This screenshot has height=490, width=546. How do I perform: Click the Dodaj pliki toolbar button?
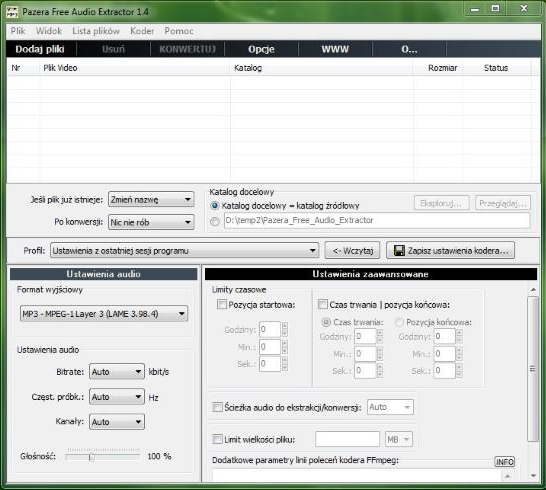pos(40,49)
